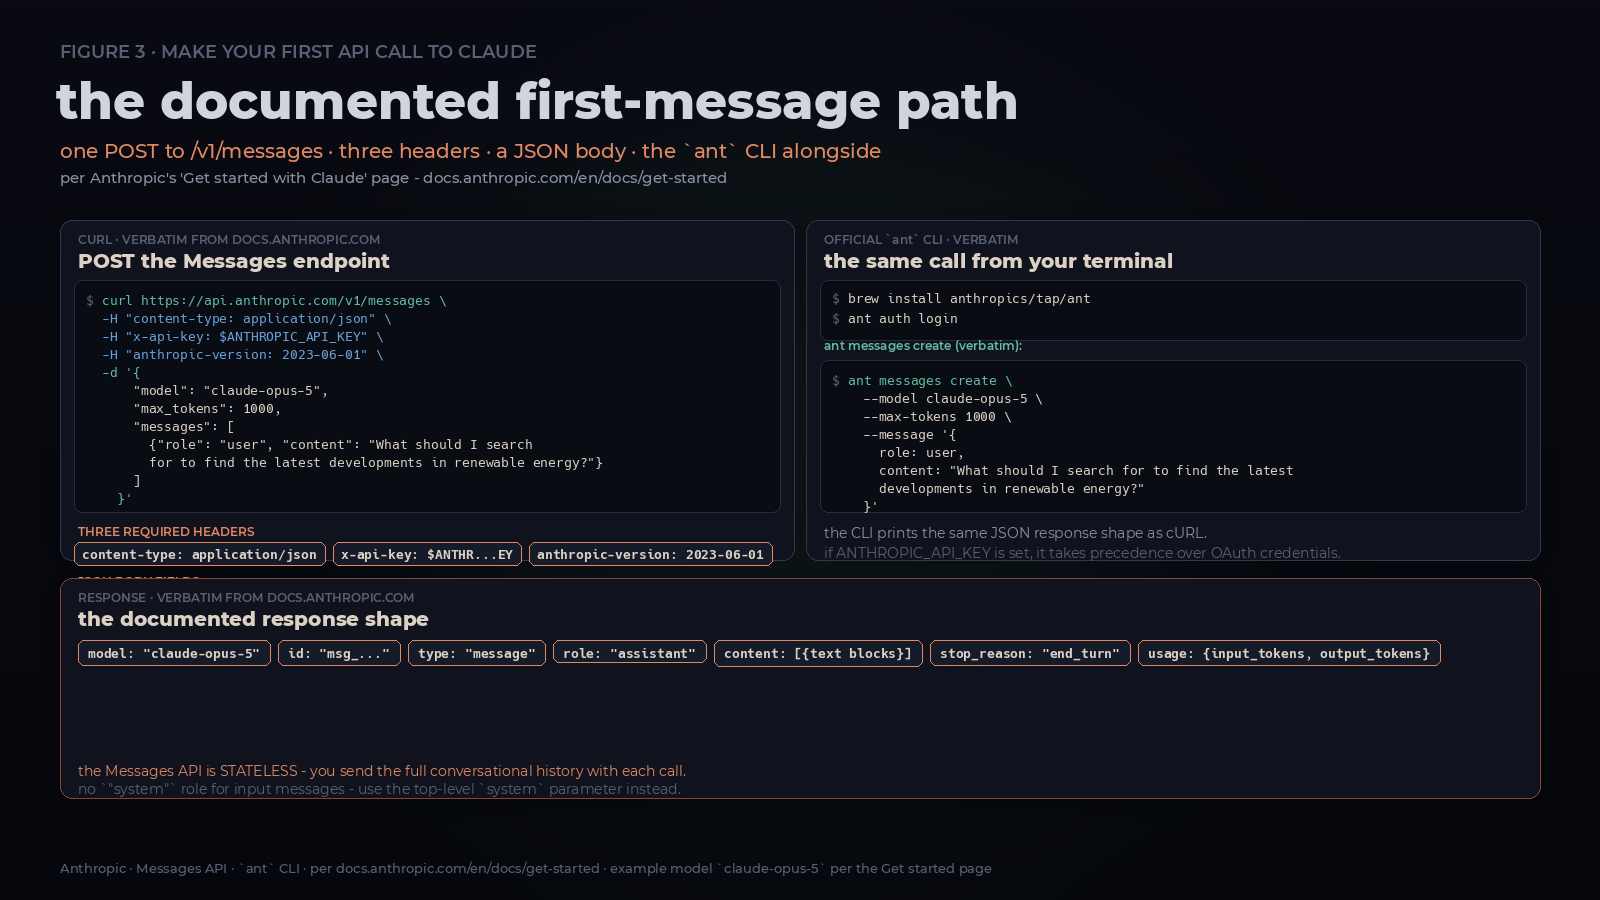Screen dimensions: 1600x900
Task: Select the "$ ant messages create \" code line
Action: click(x=922, y=381)
